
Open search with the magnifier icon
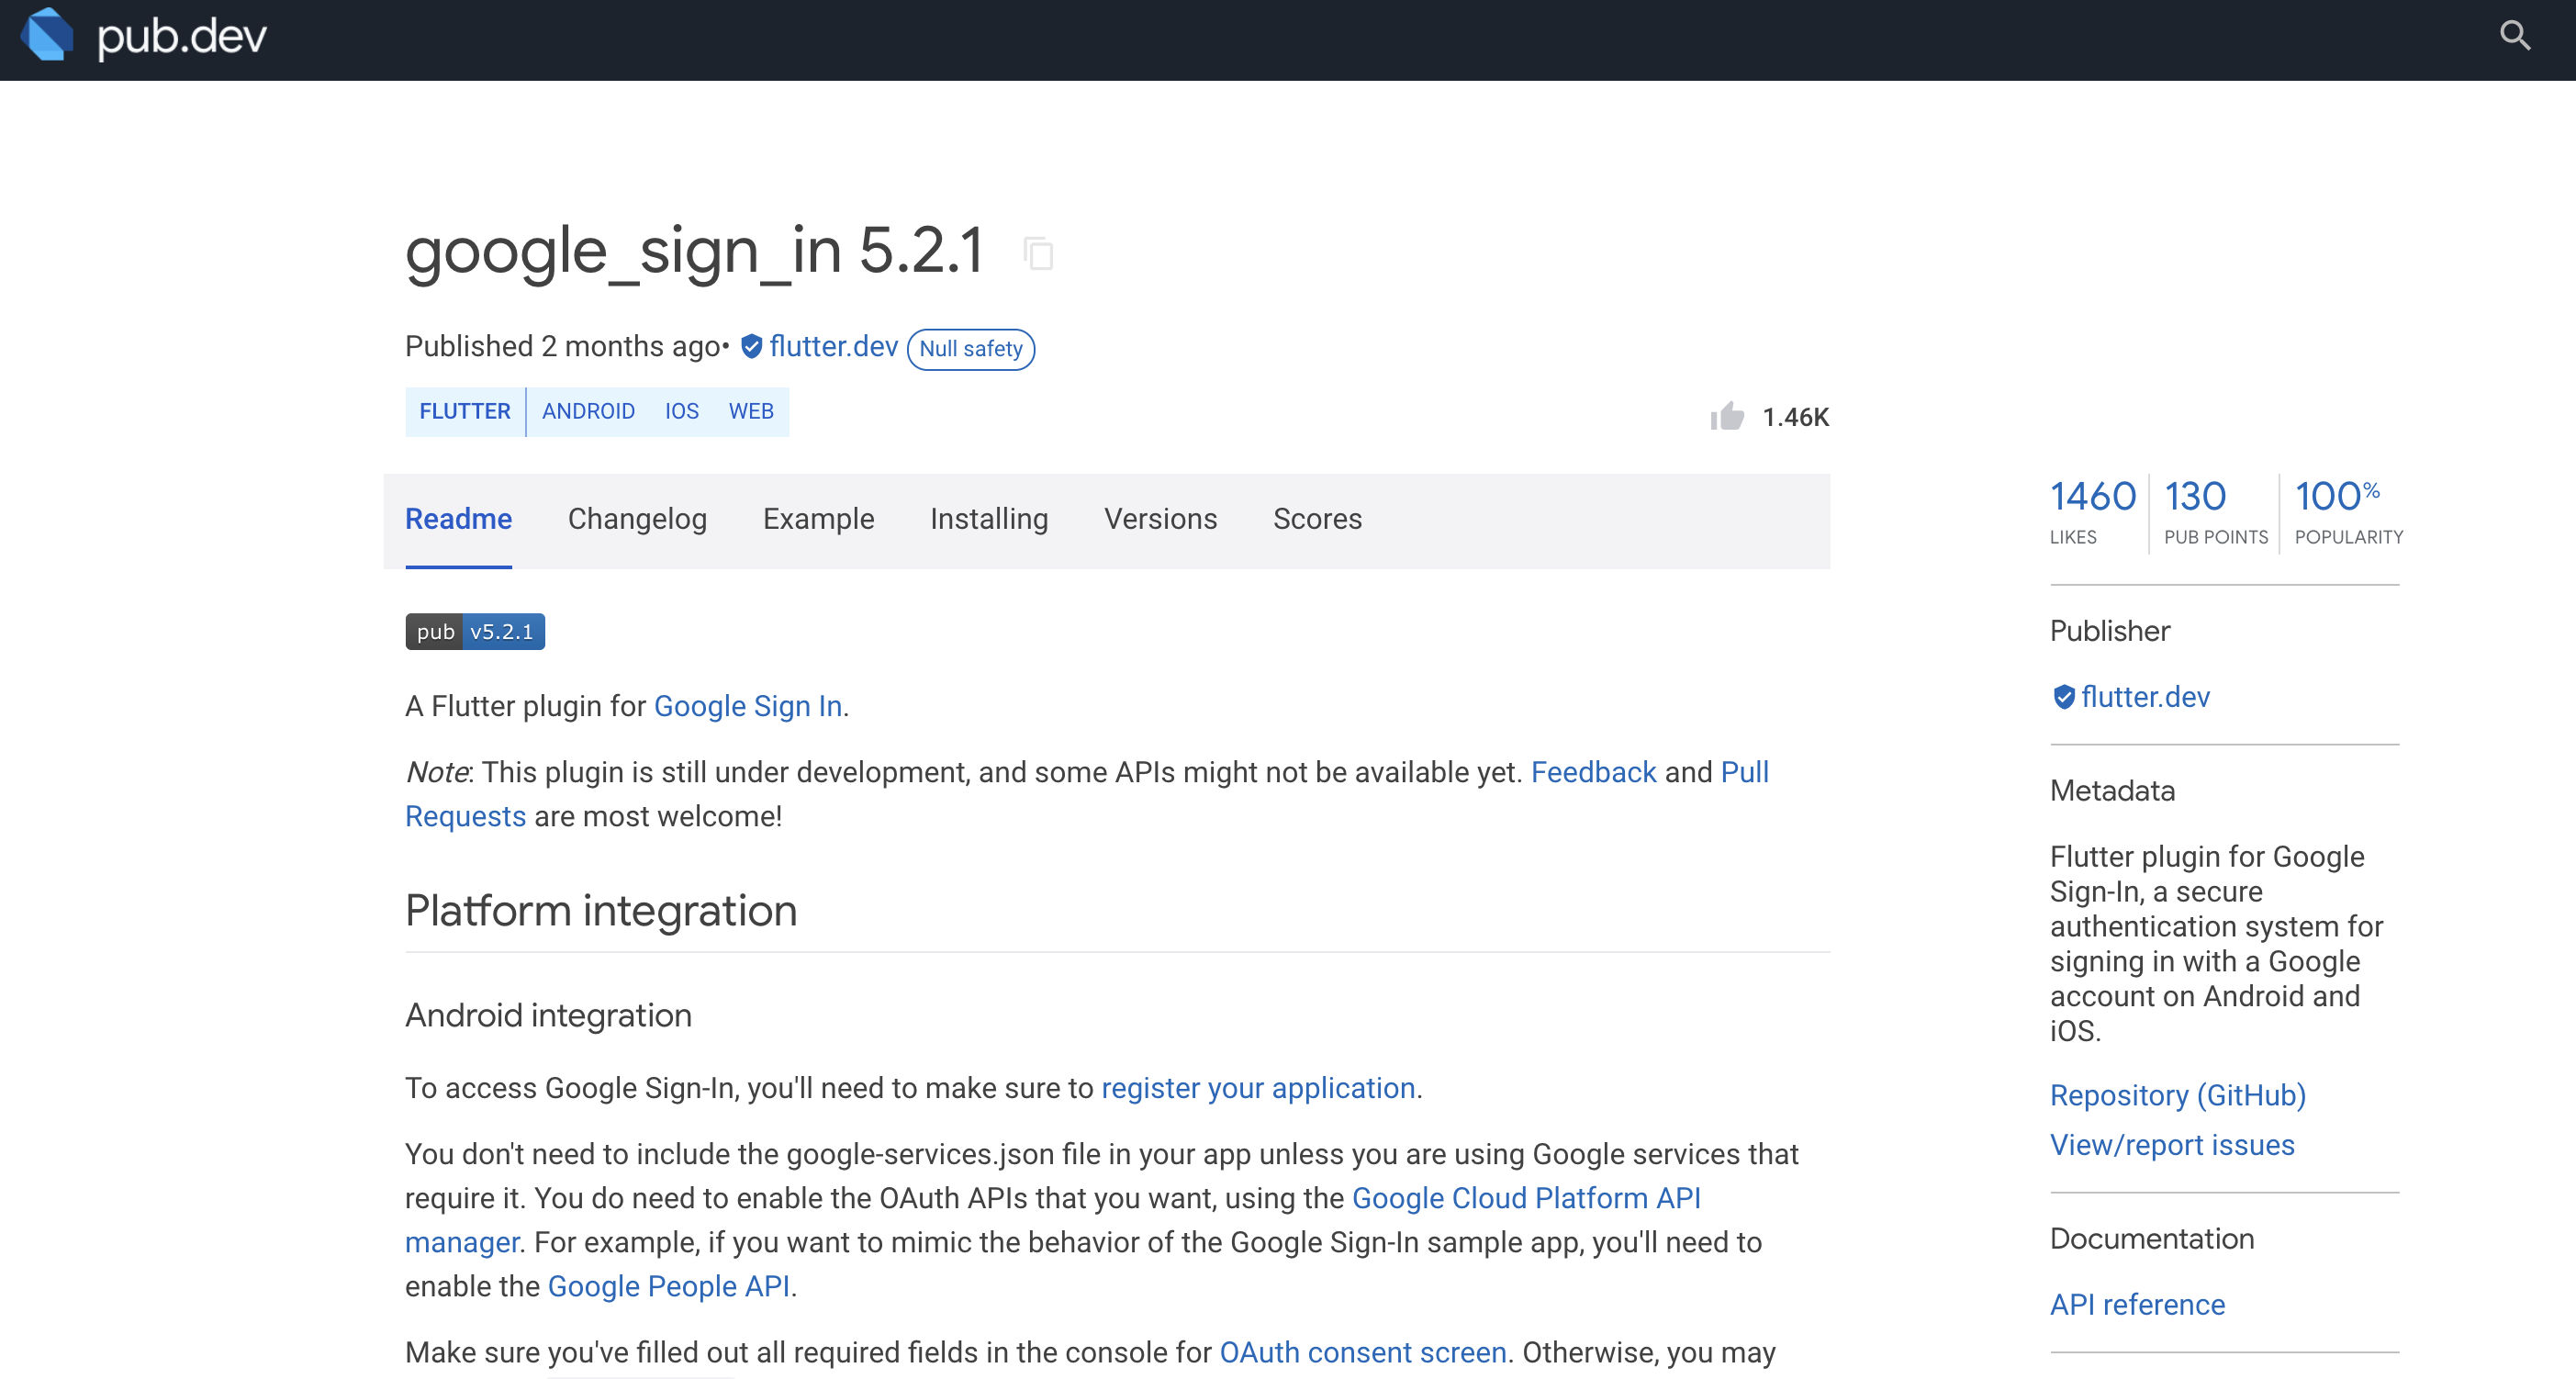[x=2514, y=36]
